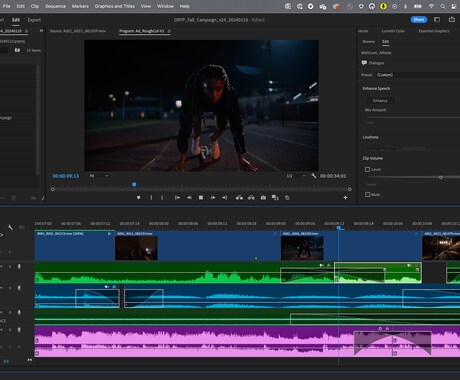
Task: Step forward one frame
Action: pos(213,198)
